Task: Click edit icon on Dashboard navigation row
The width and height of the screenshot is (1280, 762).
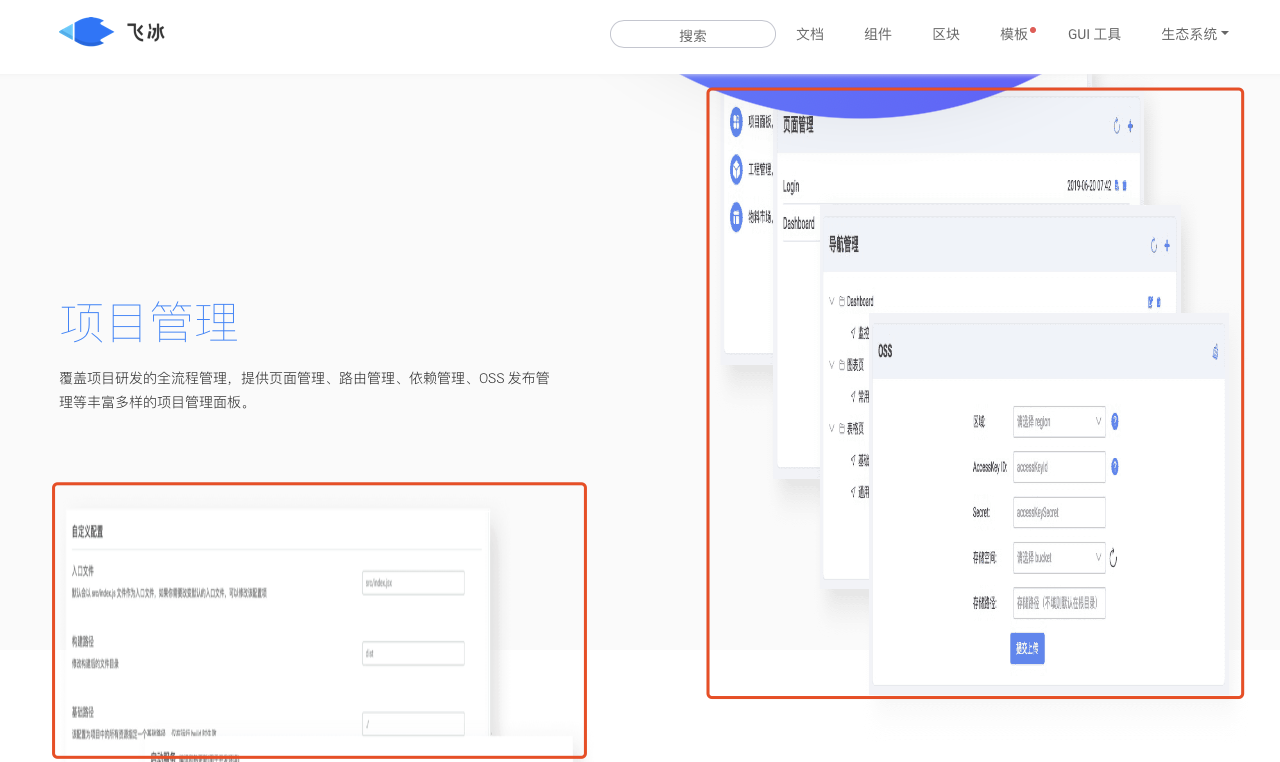Action: click(1150, 302)
